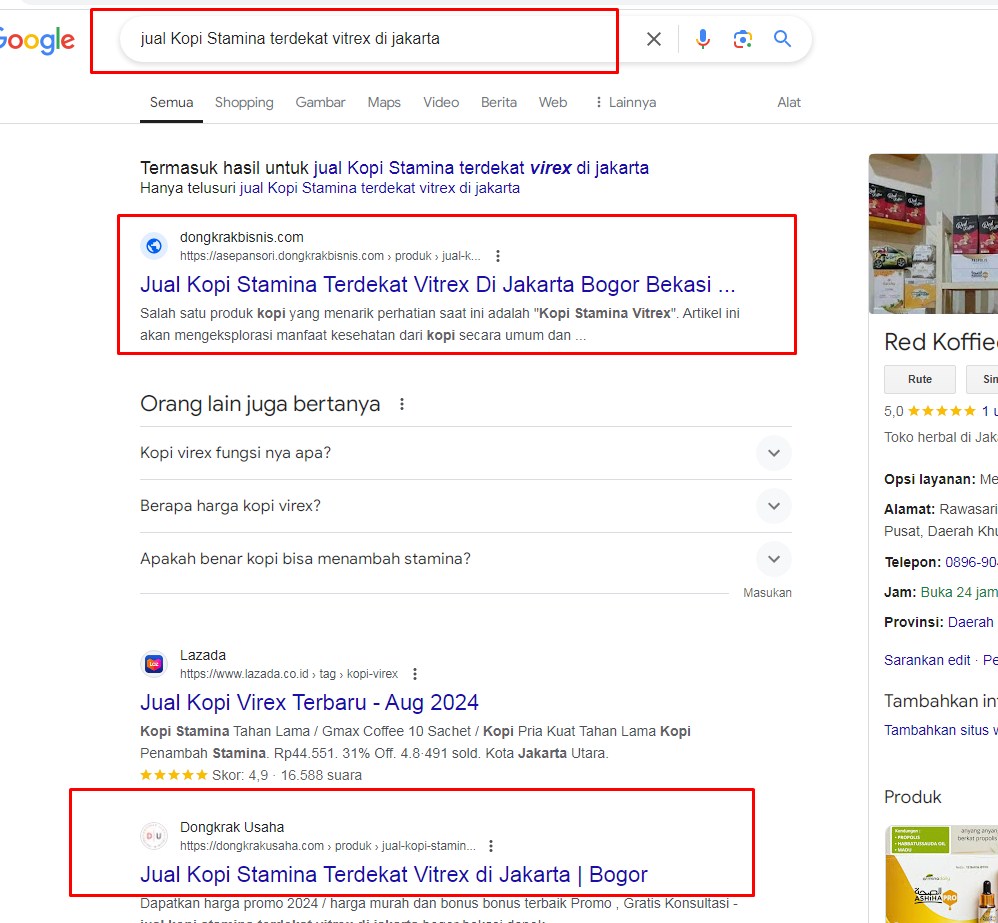Switch to the Gambar tab
998x923 pixels.
tap(320, 102)
